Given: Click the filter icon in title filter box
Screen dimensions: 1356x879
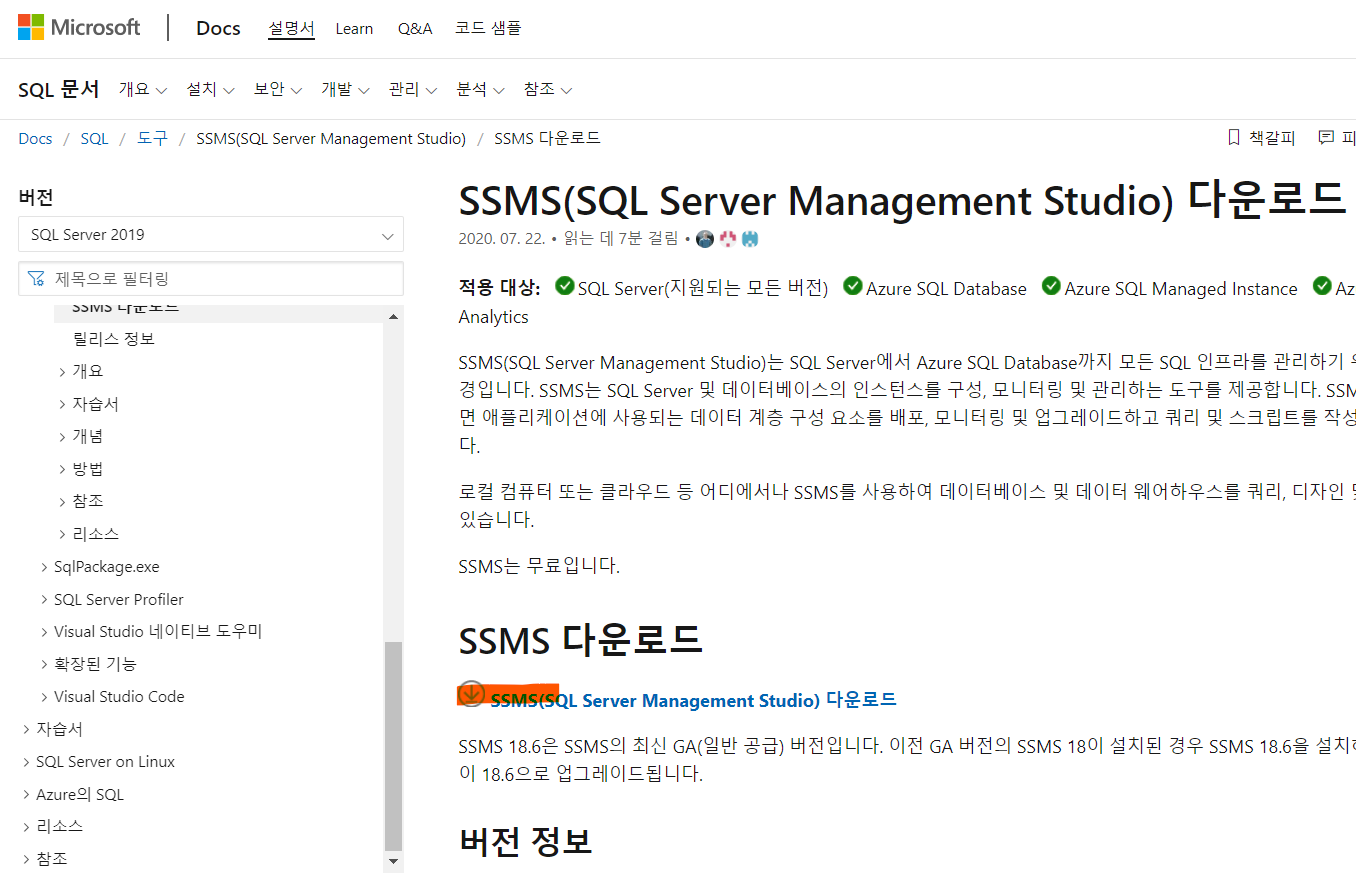Looking at the screenshot, I should click(36, 278).
